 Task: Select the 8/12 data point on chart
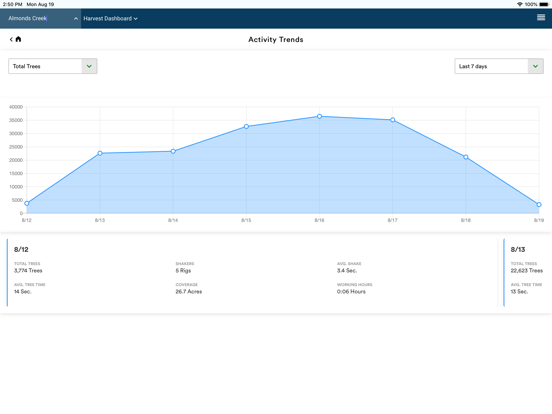tap(27, 203)
